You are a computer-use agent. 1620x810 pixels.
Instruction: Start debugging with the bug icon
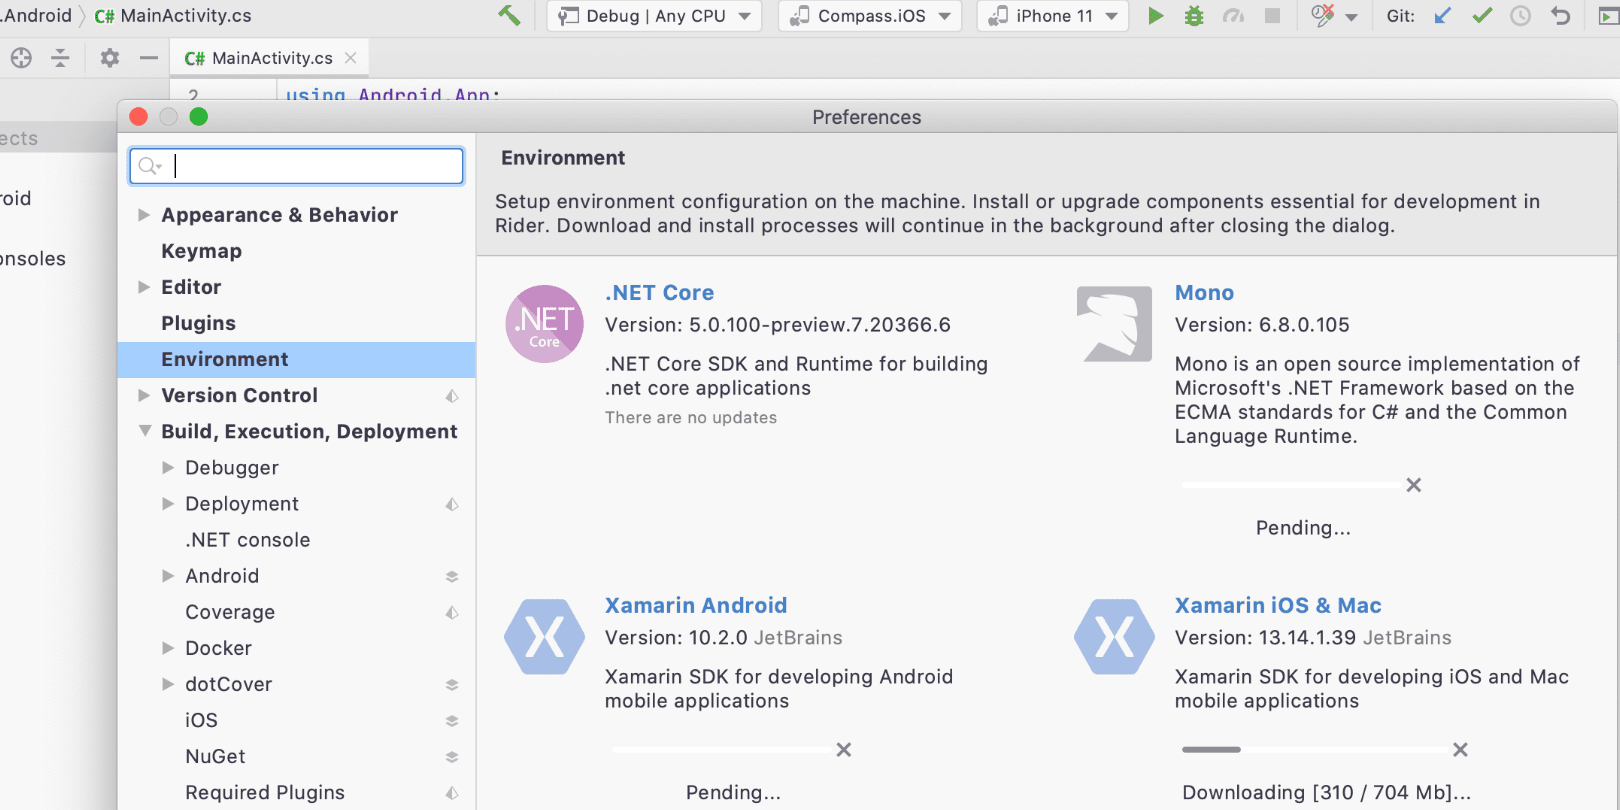click(1194, 16)
